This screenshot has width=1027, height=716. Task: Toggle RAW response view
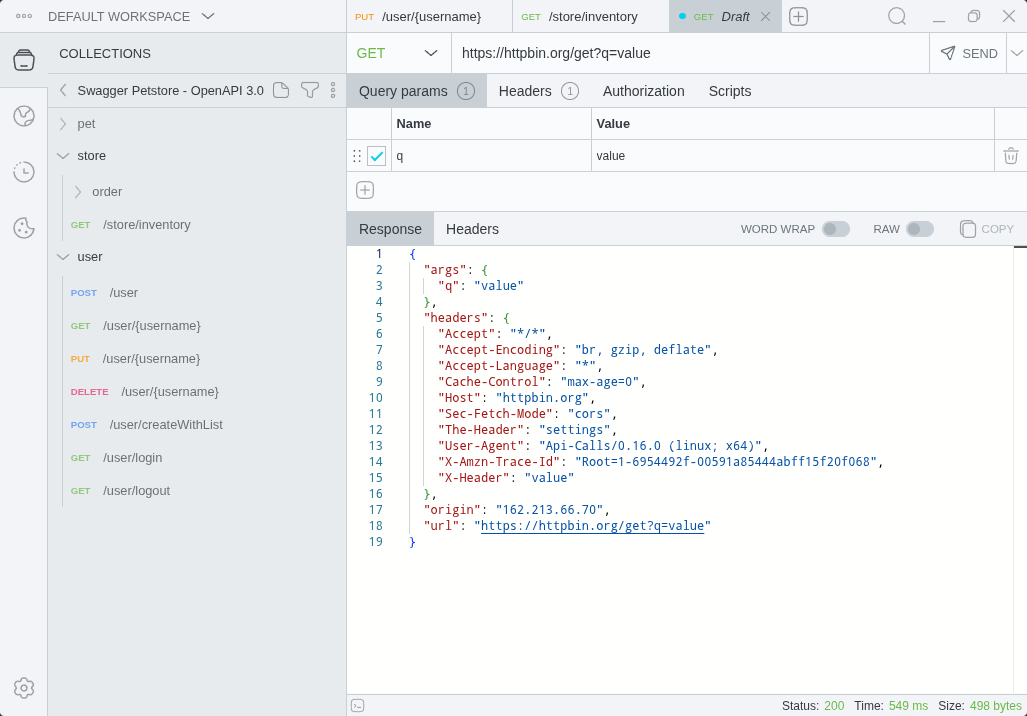(x=919, y=229)
